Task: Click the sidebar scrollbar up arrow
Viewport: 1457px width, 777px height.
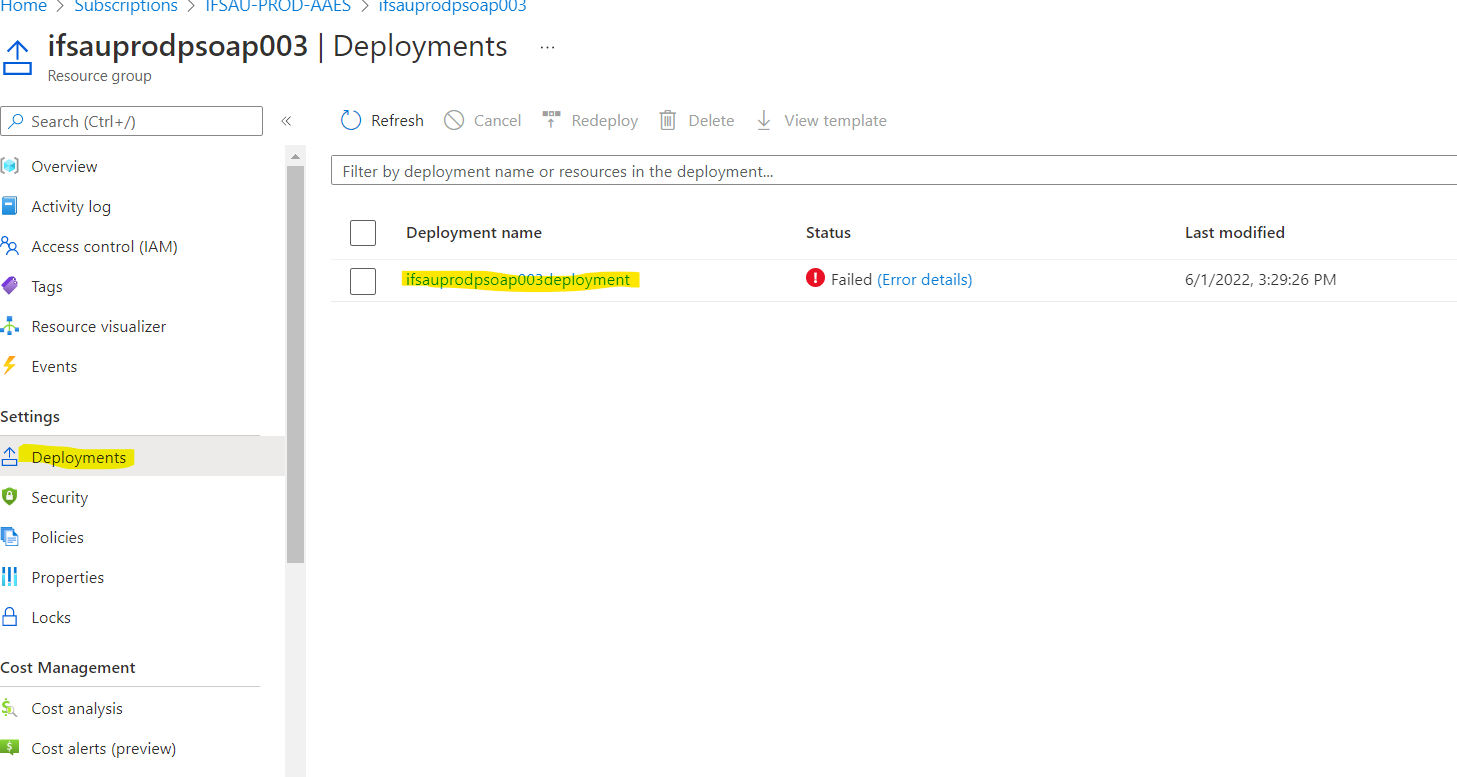Action: point(295,157)
